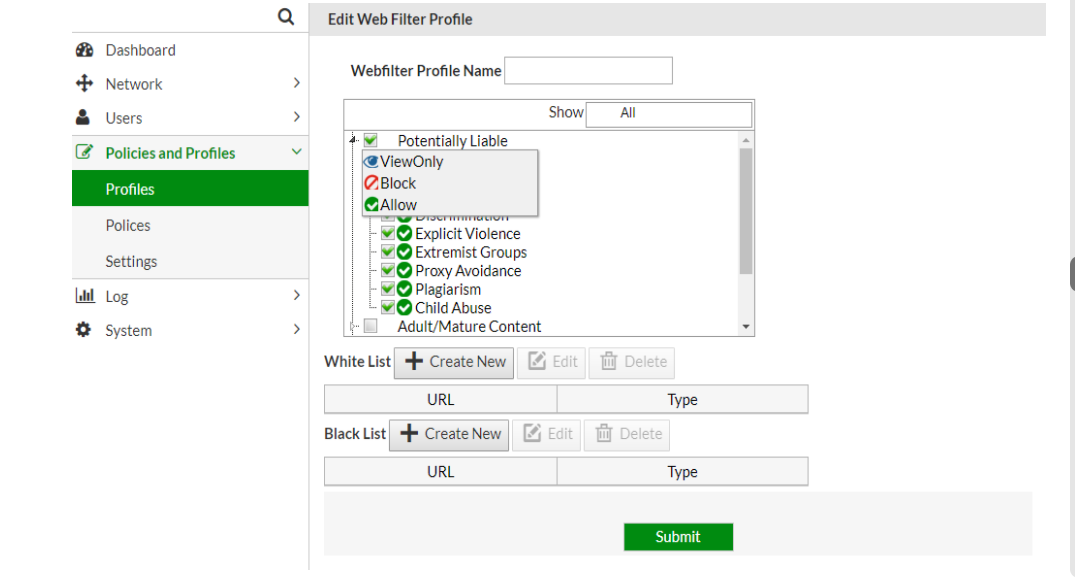The image size is (1075, 585).
Task: Choose ViewOnly from the popup menu
Action: 450,162
